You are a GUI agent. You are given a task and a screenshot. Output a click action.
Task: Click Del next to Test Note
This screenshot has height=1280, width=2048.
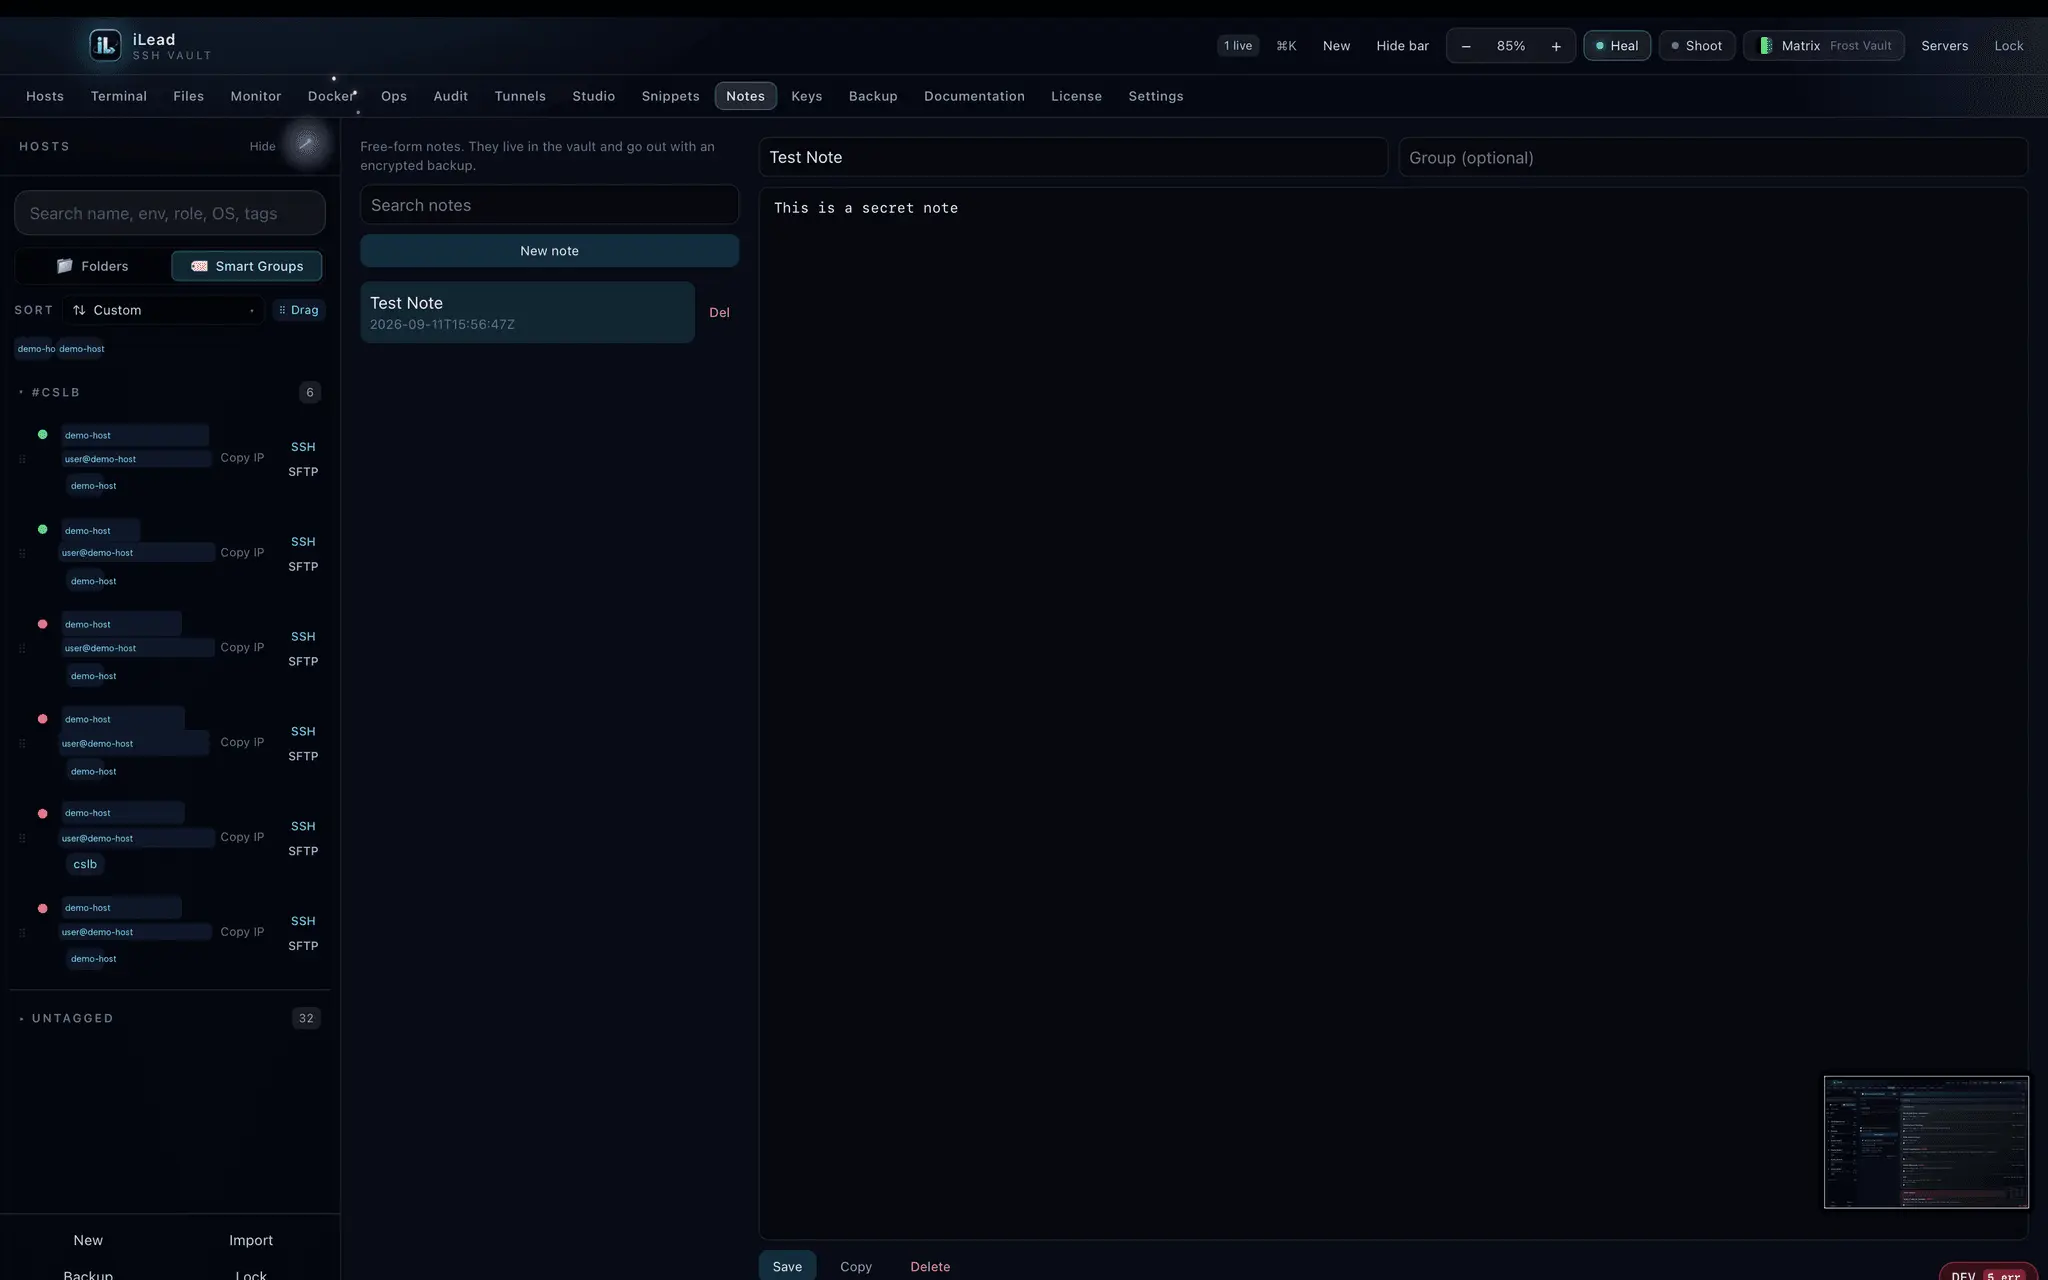point(719,312)
